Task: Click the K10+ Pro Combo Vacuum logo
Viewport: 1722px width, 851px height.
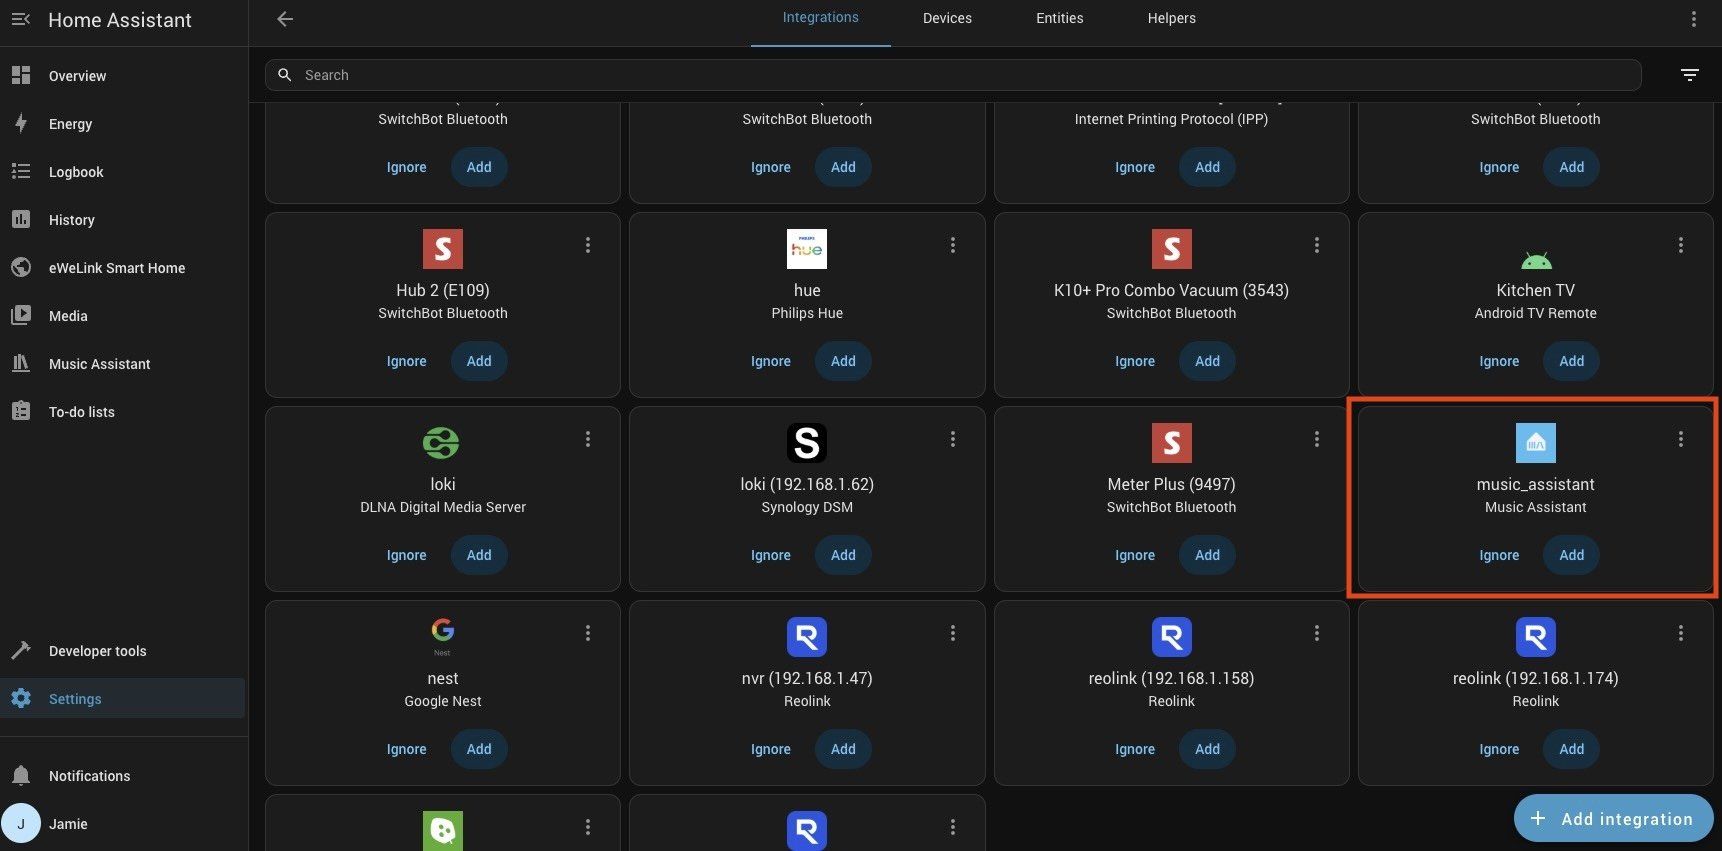Action: pyautogui.click(x=1172, y=249)
